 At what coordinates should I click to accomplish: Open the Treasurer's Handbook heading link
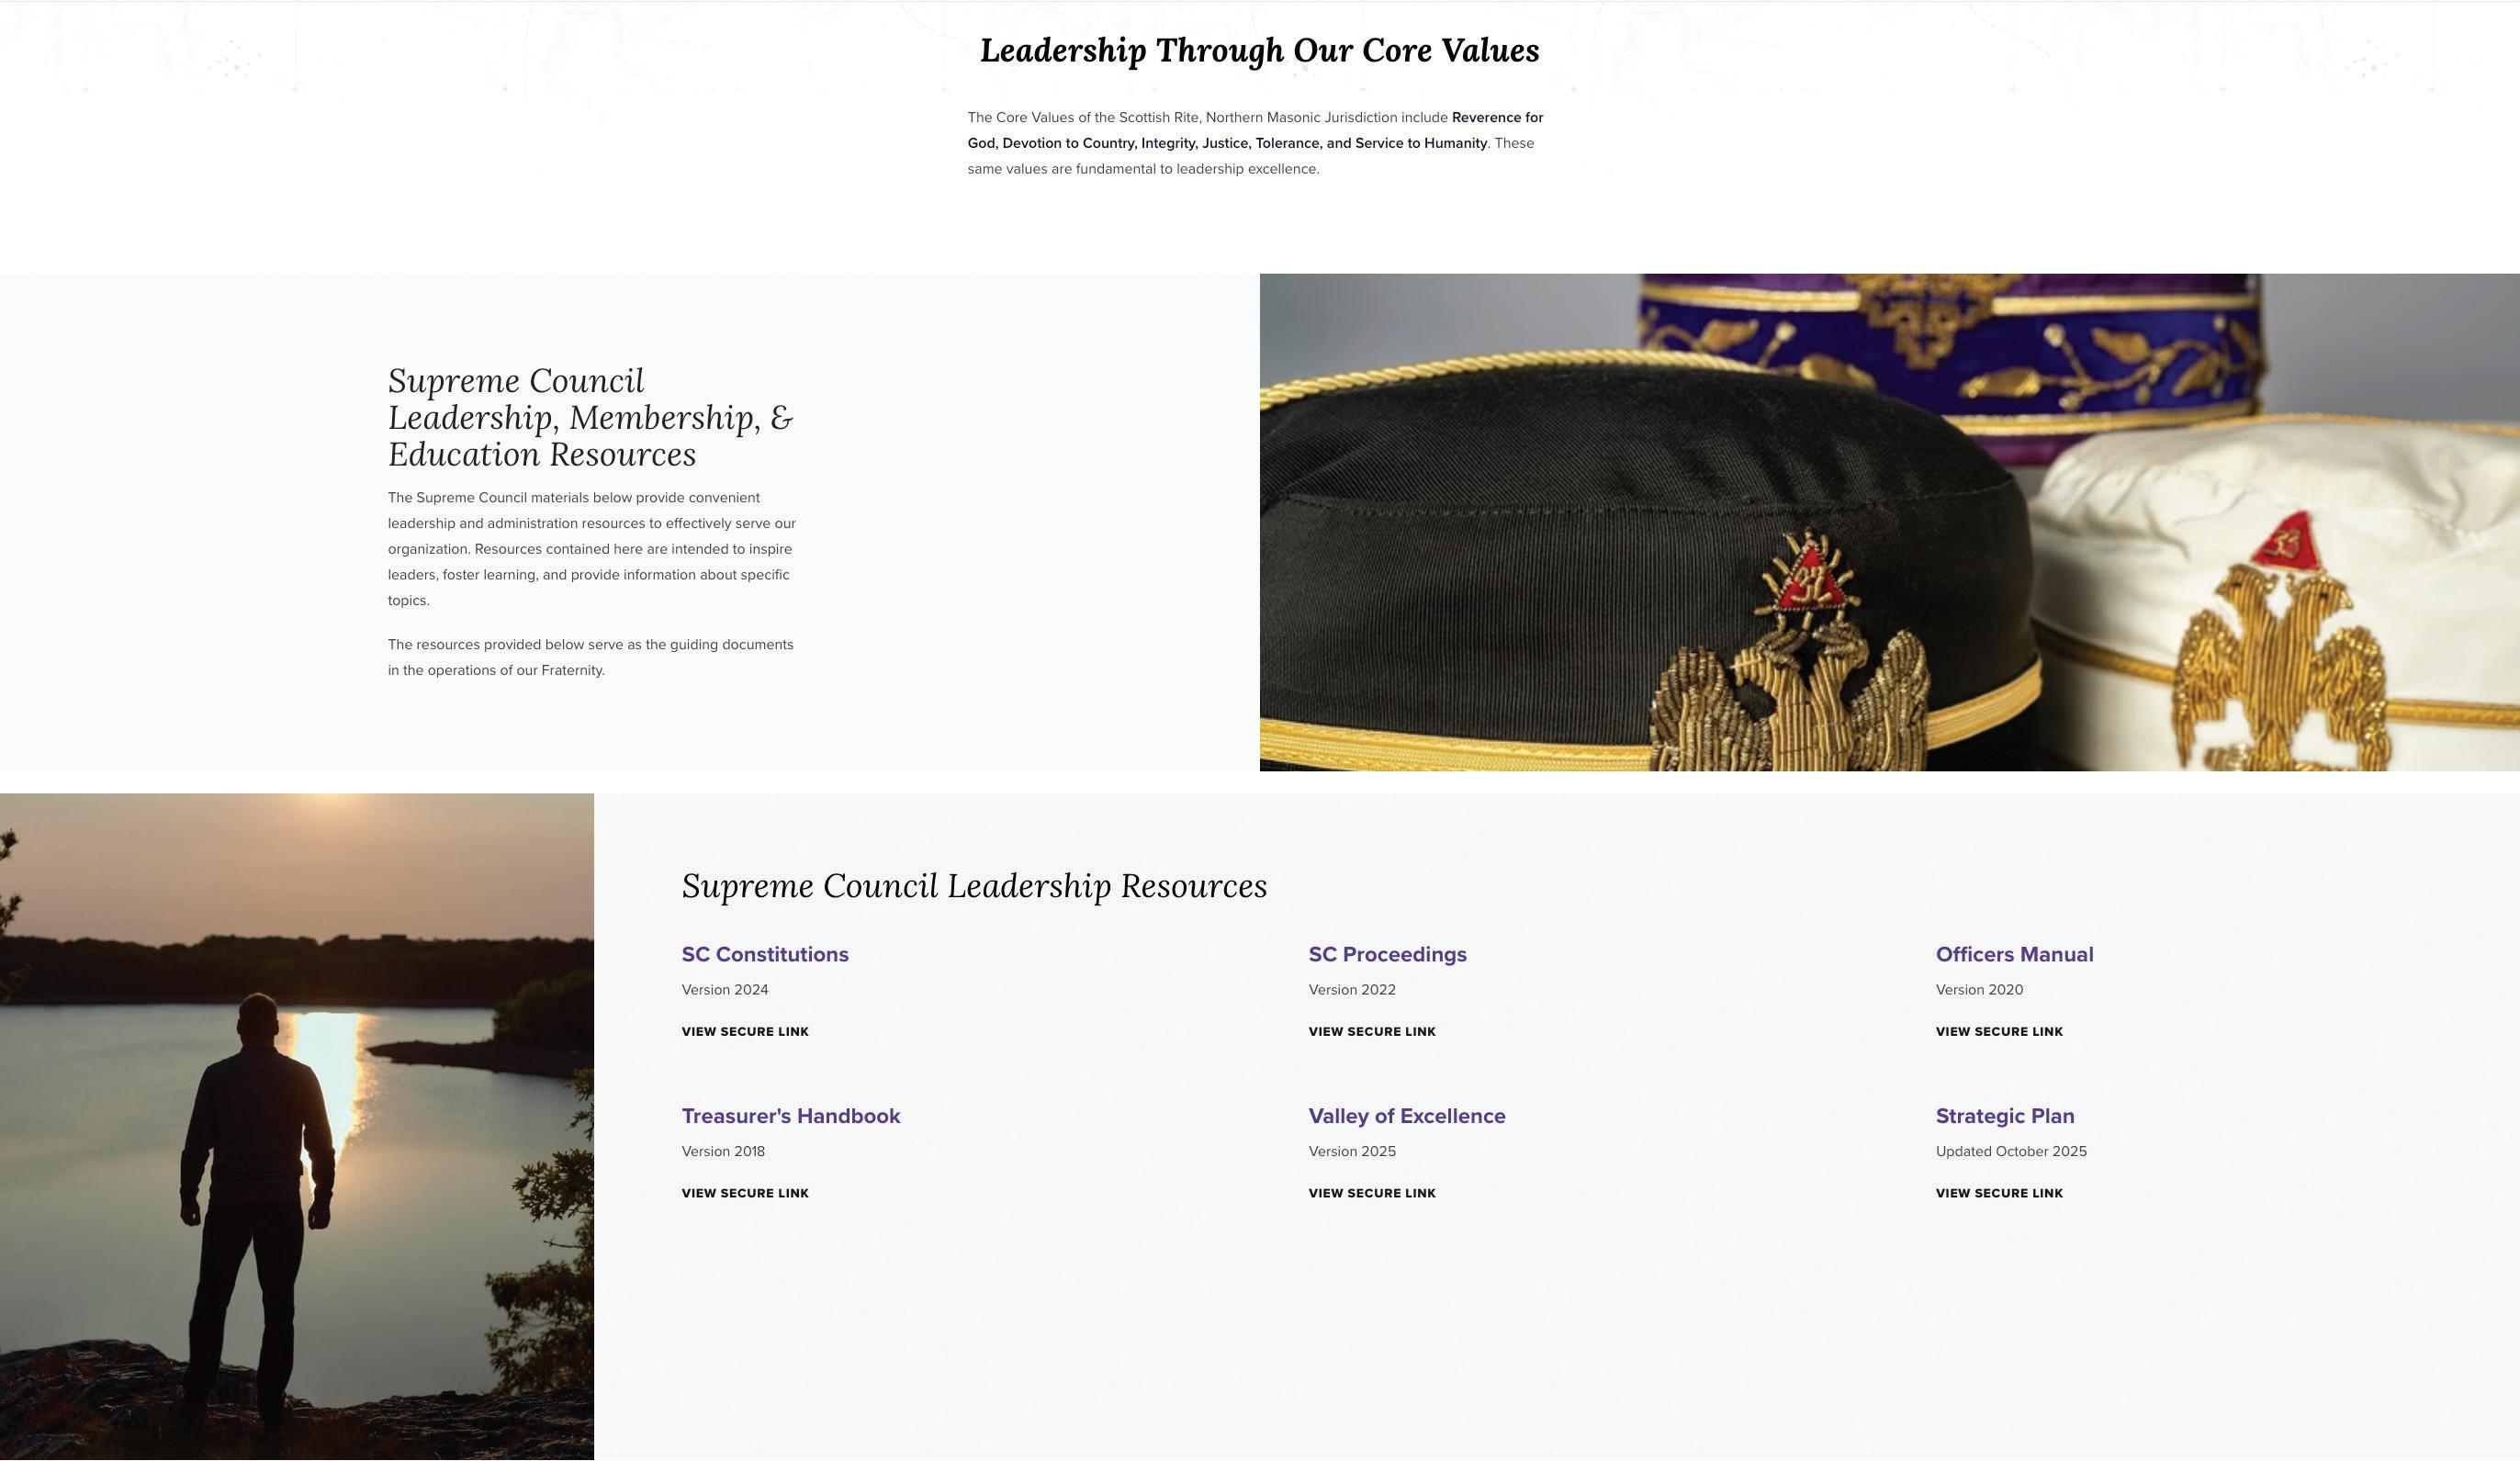[791, 1116]
